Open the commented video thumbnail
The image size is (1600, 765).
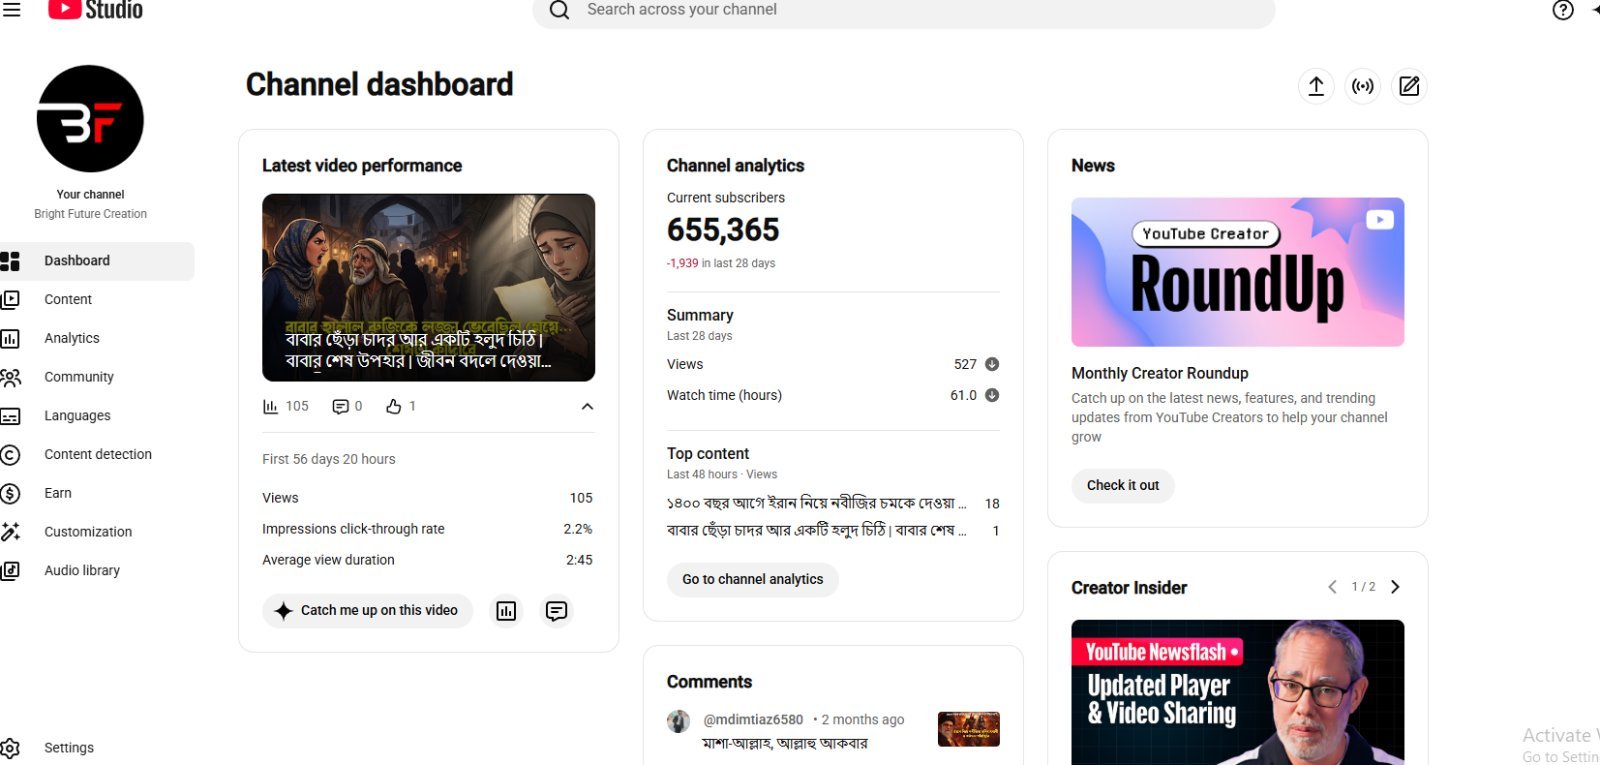click(x=968, y=729)
